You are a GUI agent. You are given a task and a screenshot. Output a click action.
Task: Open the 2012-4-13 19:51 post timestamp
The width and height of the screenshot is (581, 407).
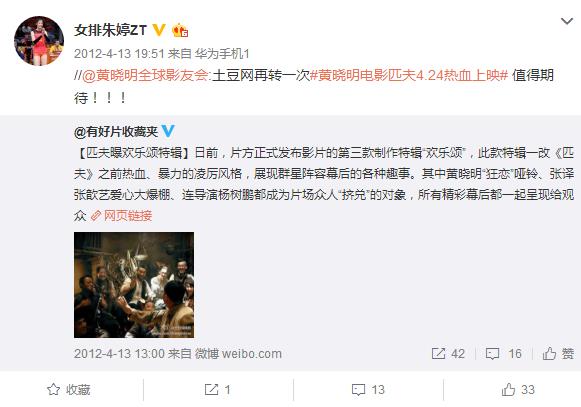click(119, 54)
